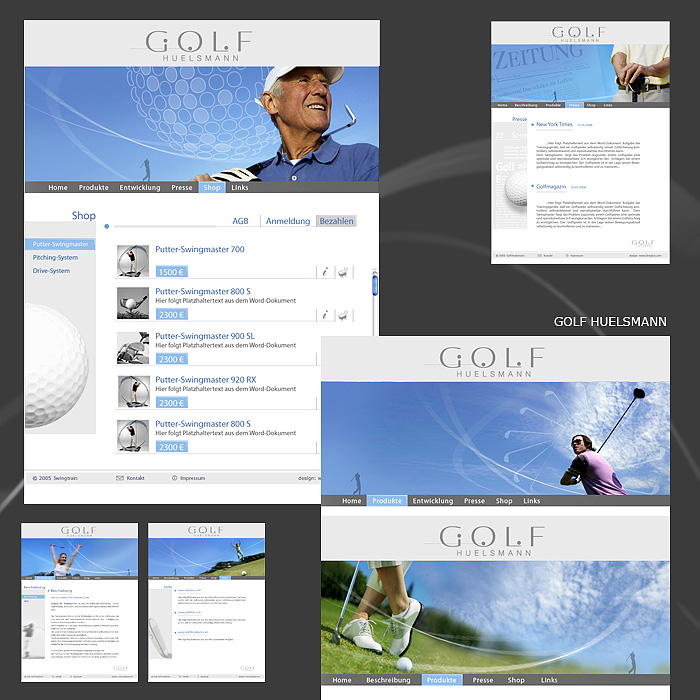The image size is (700, 700).
Task: Click the Shop heading above the sidebar
Action: 84,216
